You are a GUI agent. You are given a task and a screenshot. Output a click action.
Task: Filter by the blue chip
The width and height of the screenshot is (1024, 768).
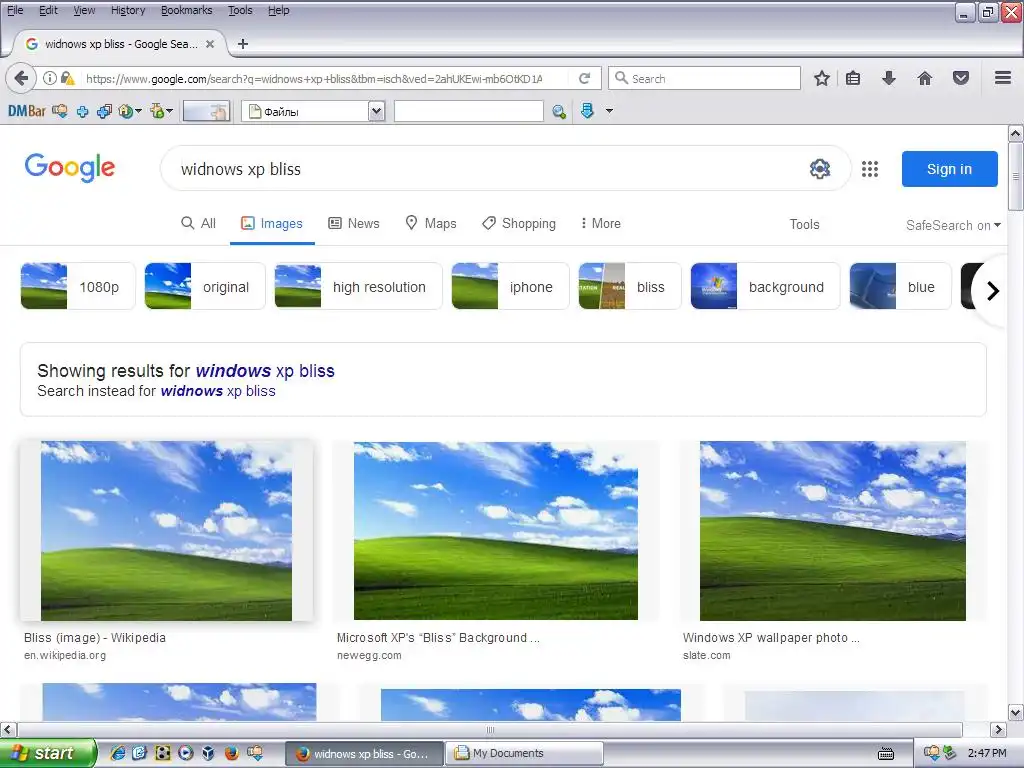click(x=900, y=286)
